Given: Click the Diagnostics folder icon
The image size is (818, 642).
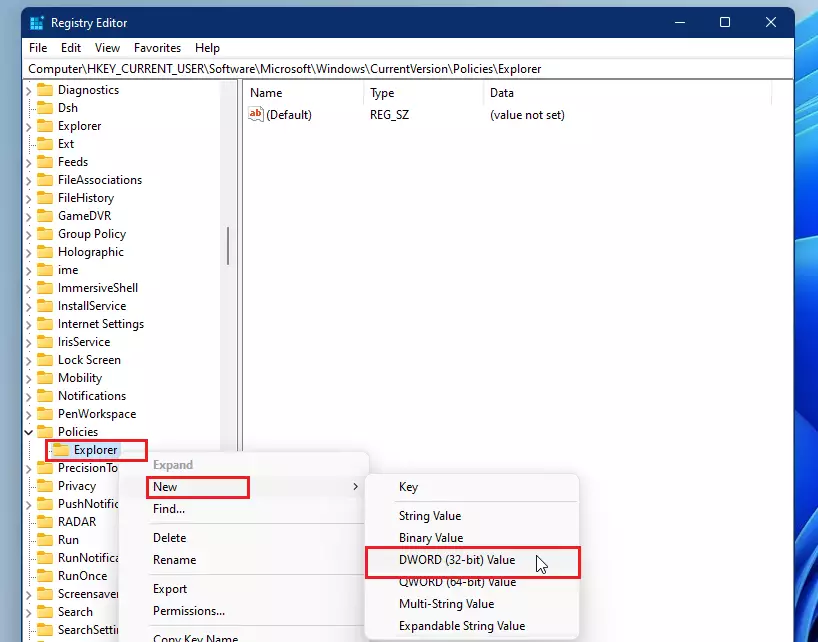Looking at the screenshot, I should (45, 90).
